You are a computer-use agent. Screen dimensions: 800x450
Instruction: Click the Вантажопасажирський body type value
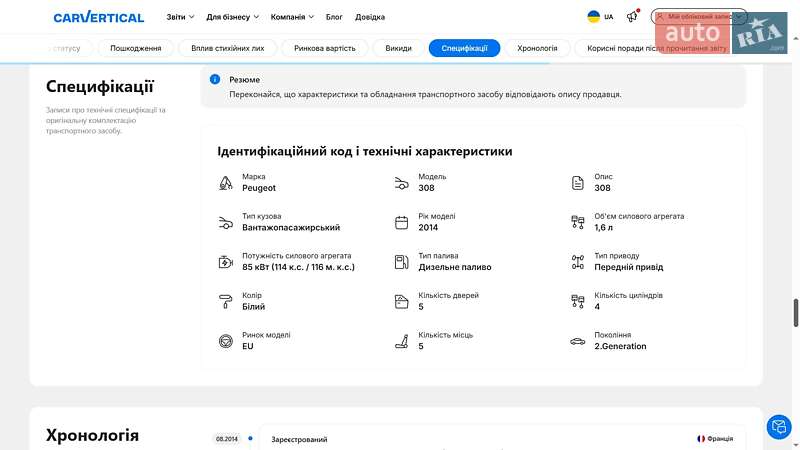point(291,228)
